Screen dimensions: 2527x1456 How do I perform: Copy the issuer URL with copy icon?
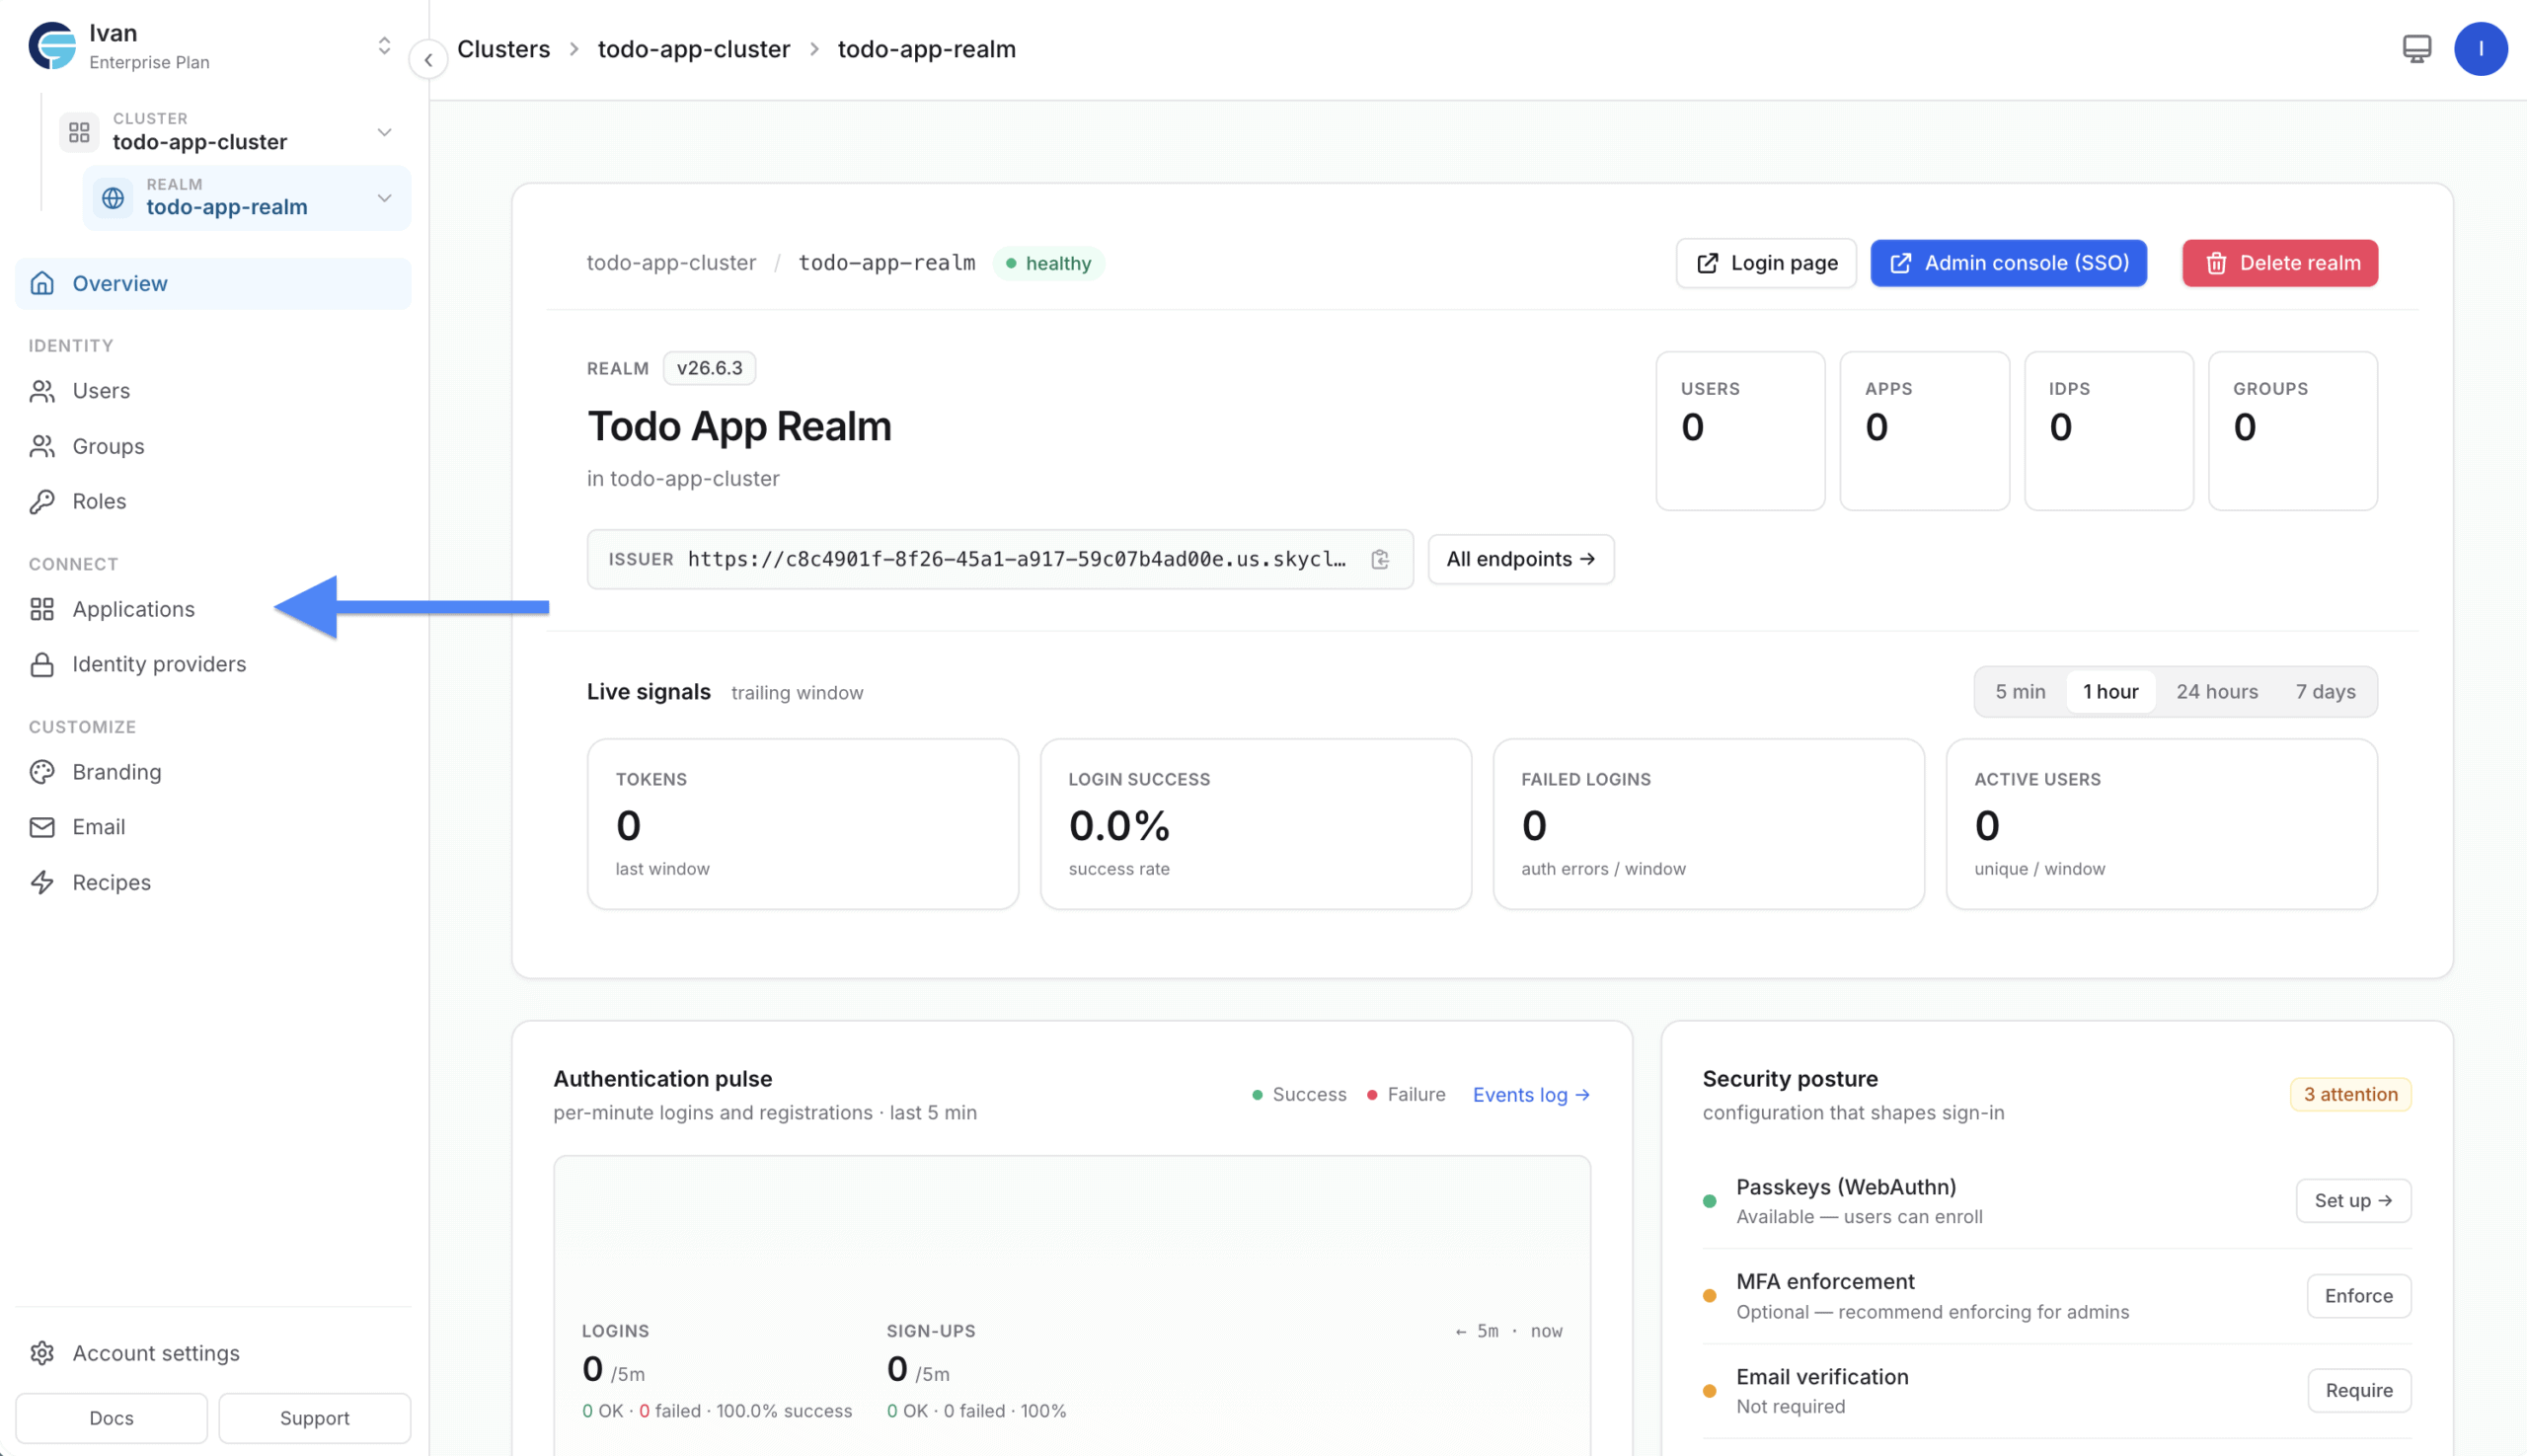pyautogui.click(x=1380, y=559)
